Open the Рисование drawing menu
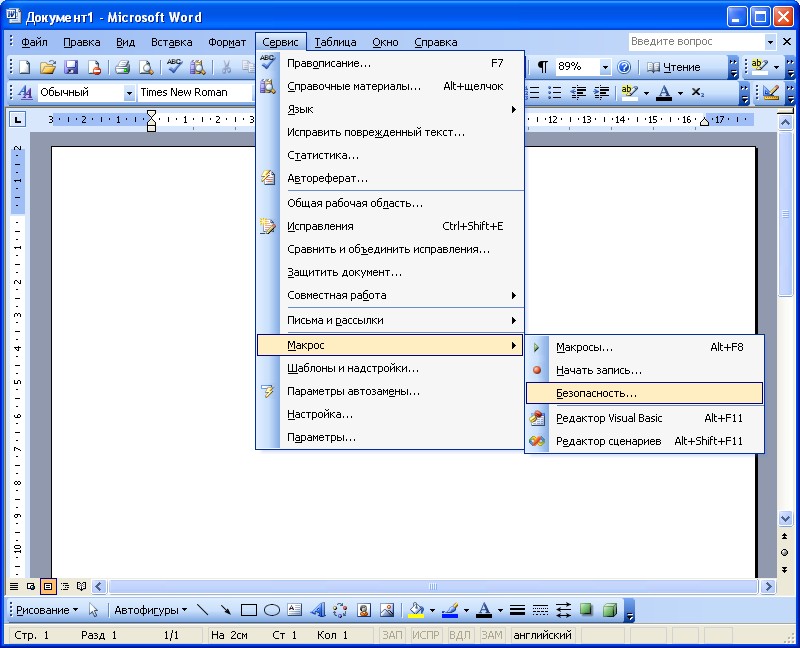Viewport: 800px width, 648px height. click(47, 610)
